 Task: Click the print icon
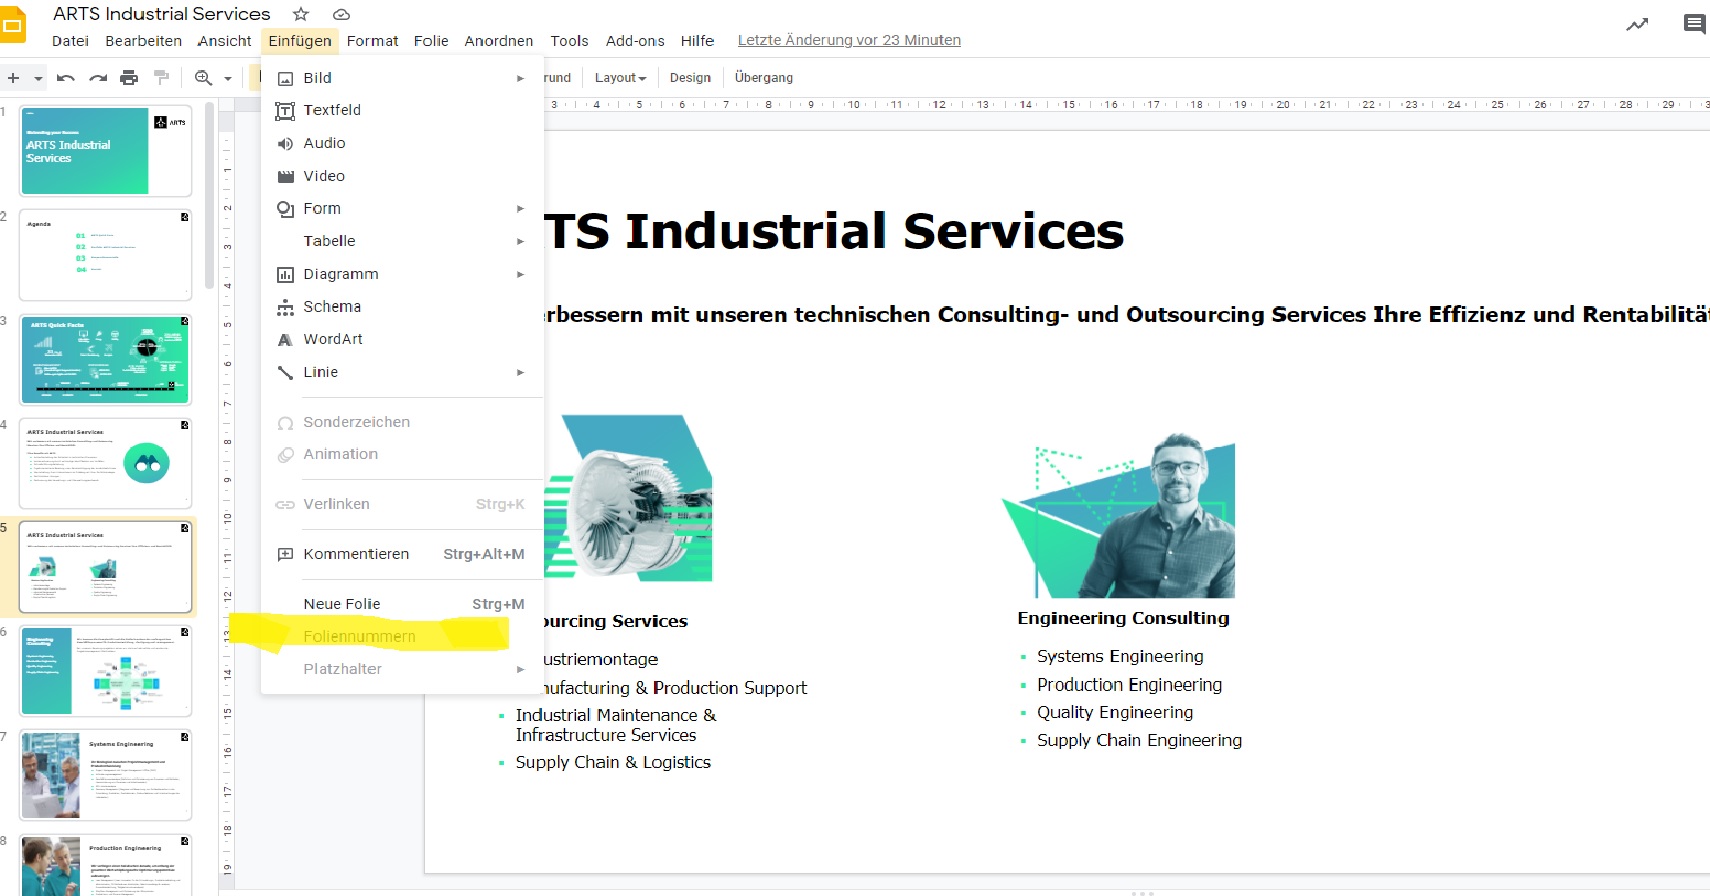click(129, 78)
